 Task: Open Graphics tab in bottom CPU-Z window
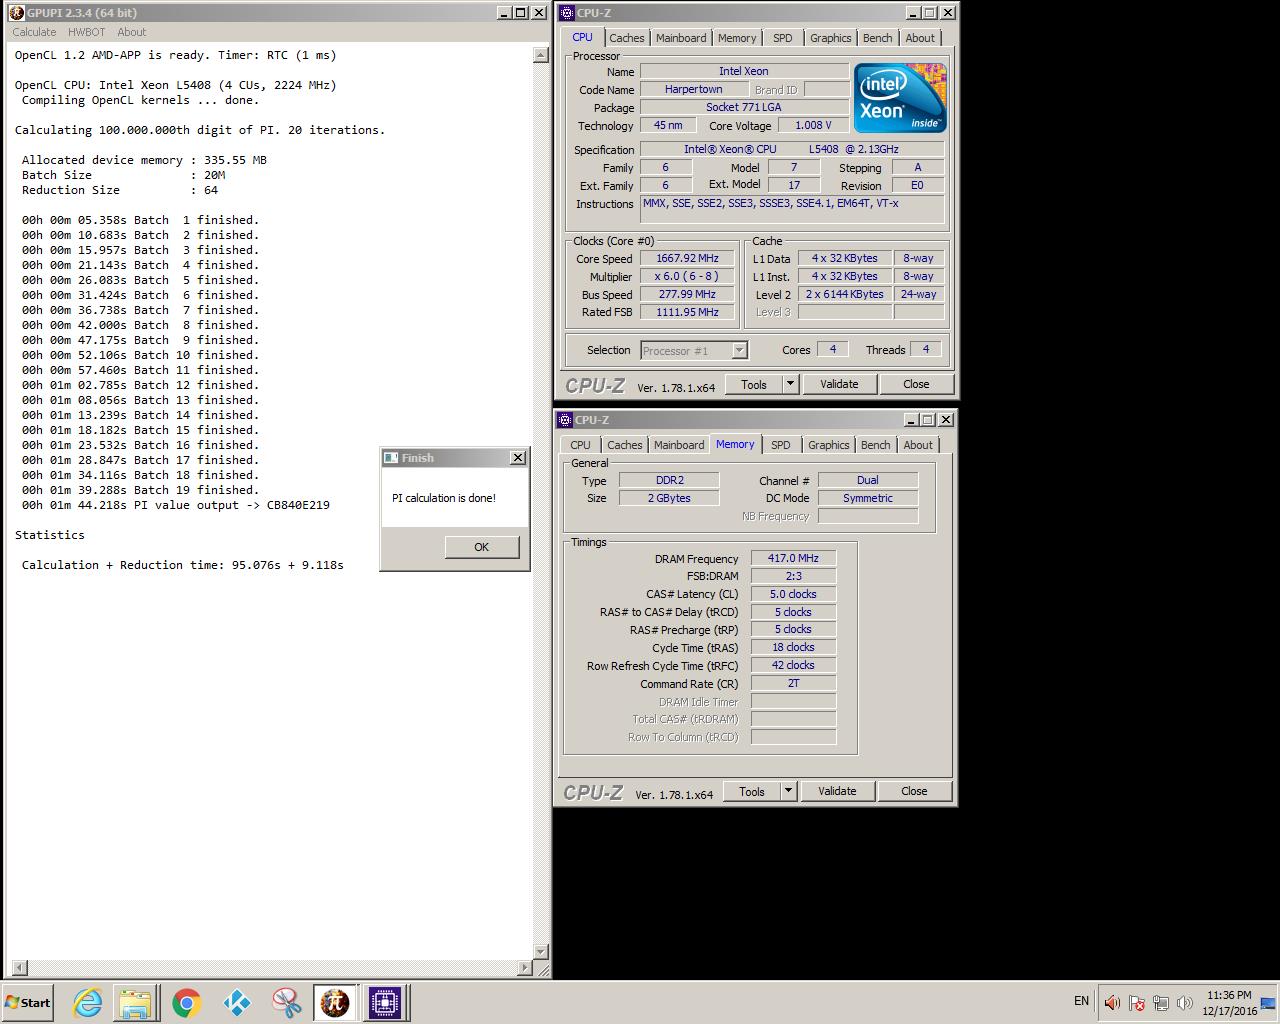tap(829, 445)
